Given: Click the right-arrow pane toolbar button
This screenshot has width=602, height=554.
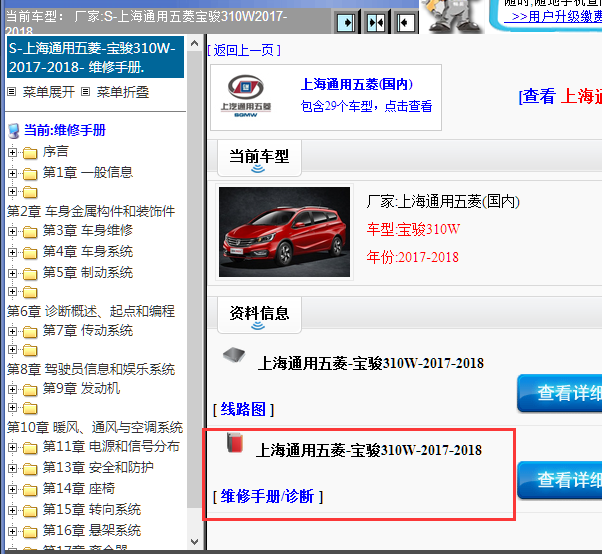Looking at the screenshot, I should [x=346, y=22].
